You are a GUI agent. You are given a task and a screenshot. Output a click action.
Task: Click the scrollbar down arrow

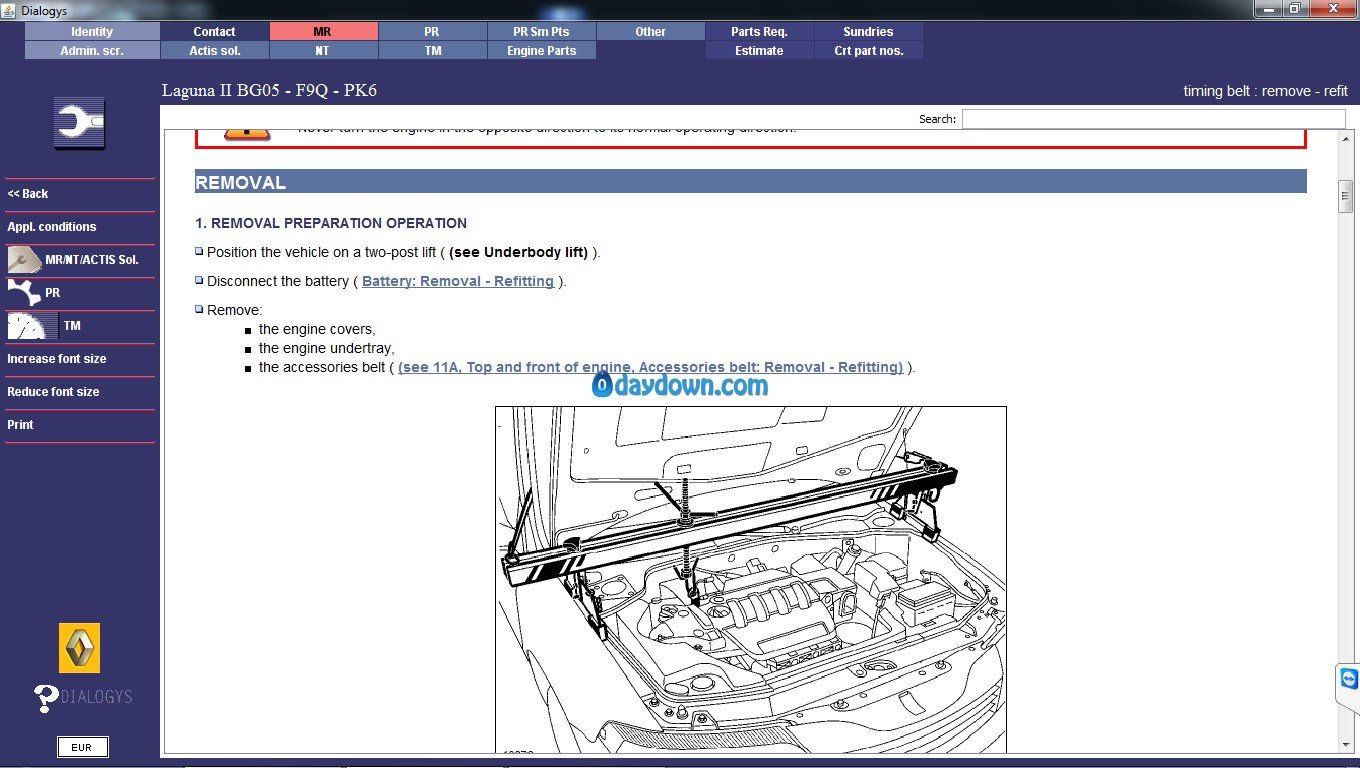tap(1346, 744)
